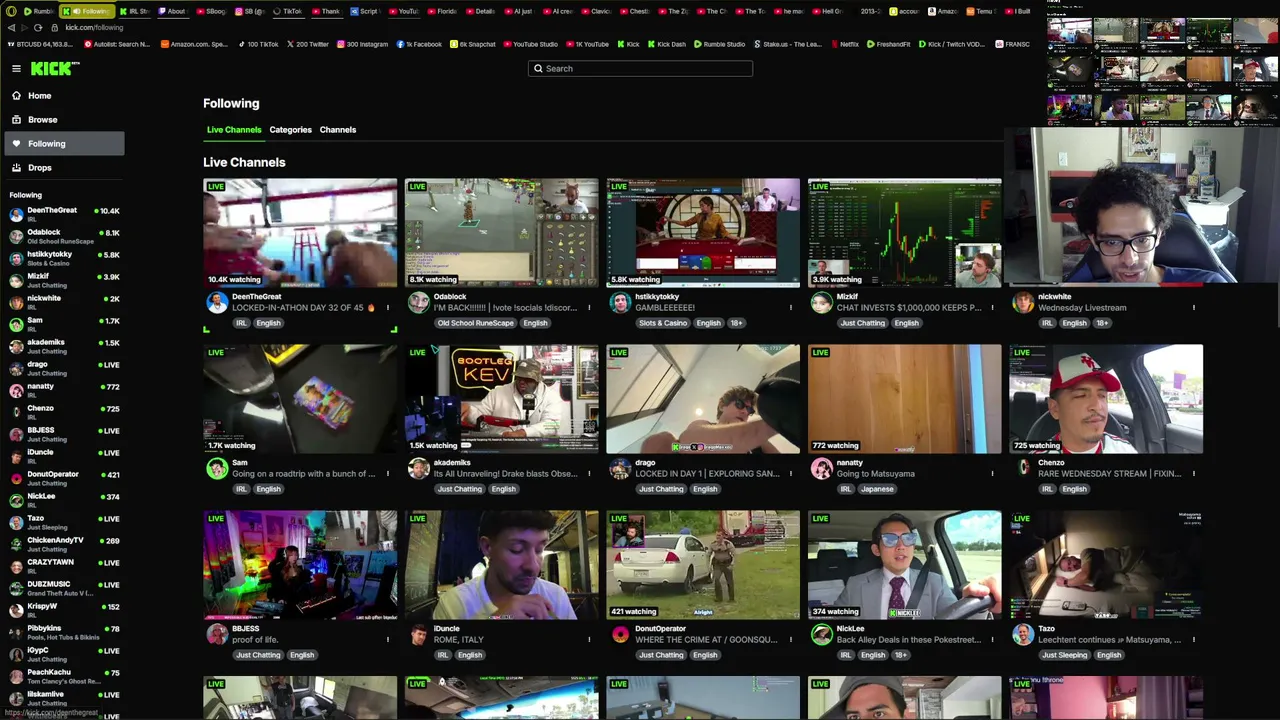Click the Wednesday Livestream title link
The image size is (1280, 720).
pyautogui.click(x=1082, y=308)
